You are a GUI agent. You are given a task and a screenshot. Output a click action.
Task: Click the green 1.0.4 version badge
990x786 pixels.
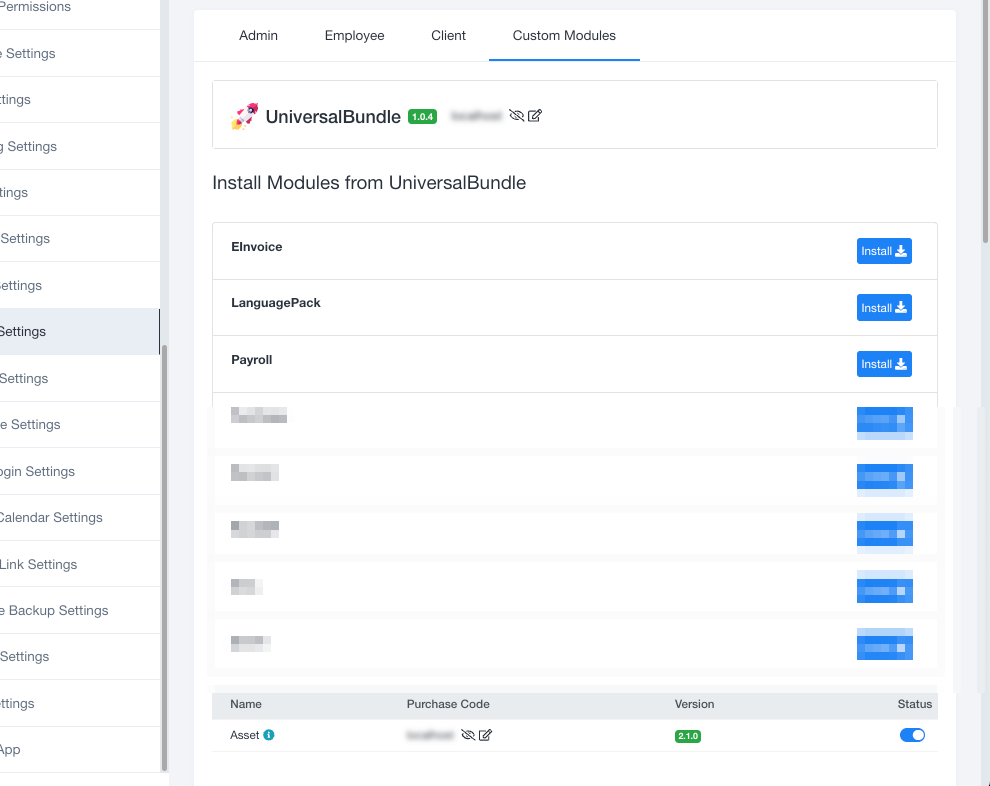coord(422,117)
